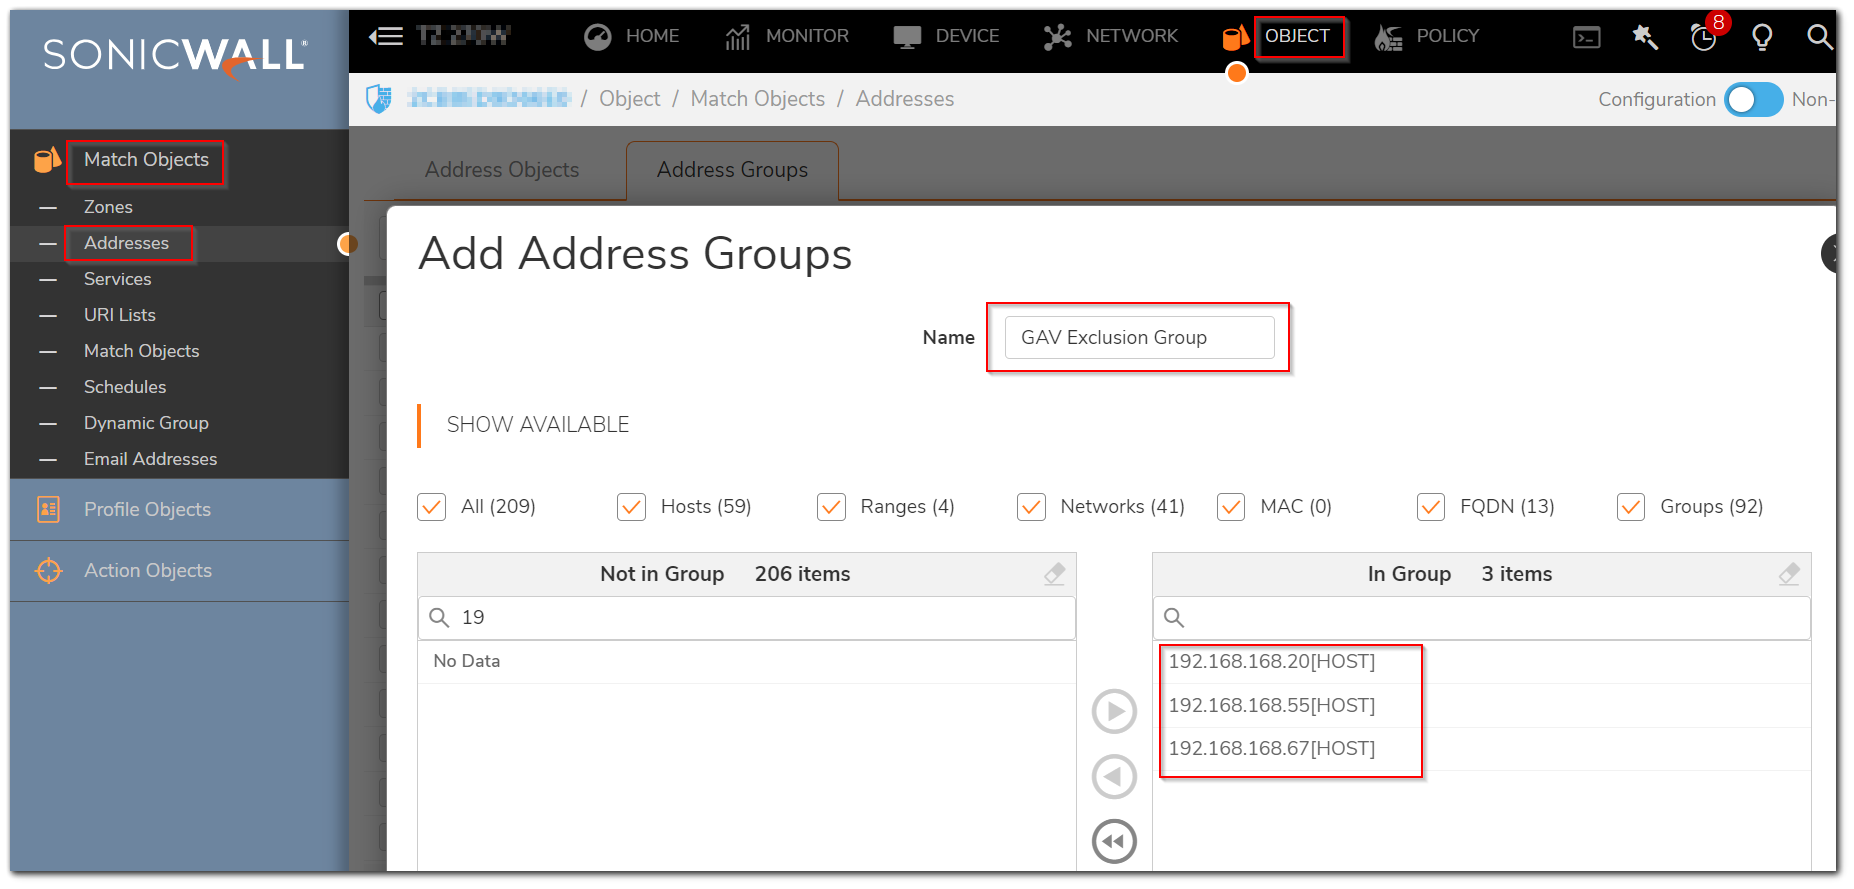Select the Match Objects sub-item under Zones list
1854x889 pixels.
[x=141, y=351]
